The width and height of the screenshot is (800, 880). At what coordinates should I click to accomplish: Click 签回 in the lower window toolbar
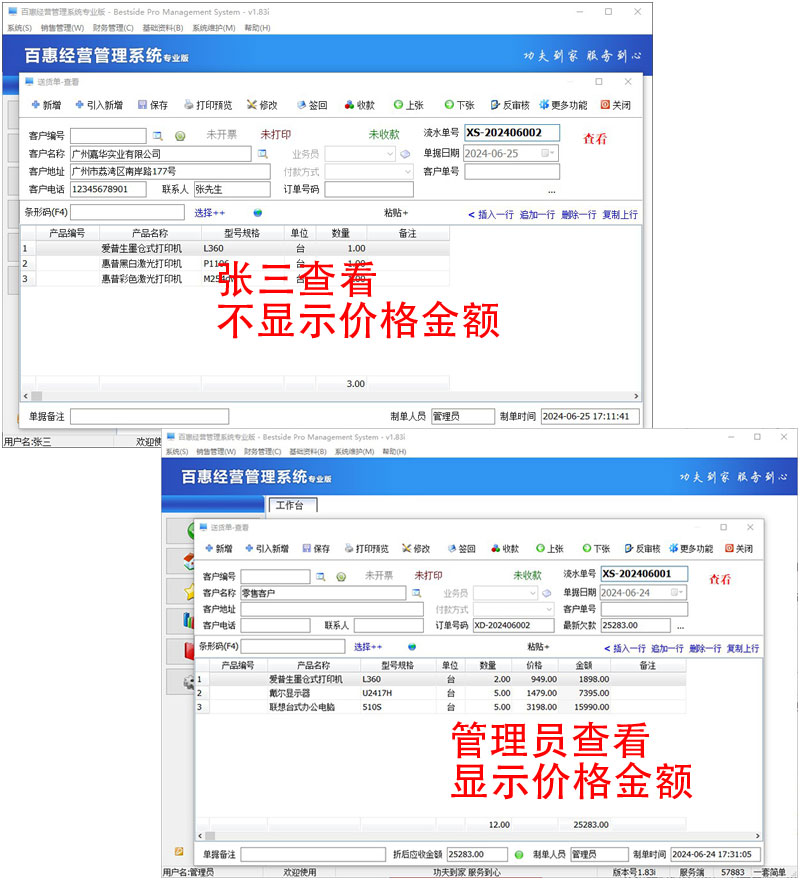pos(461,548)
